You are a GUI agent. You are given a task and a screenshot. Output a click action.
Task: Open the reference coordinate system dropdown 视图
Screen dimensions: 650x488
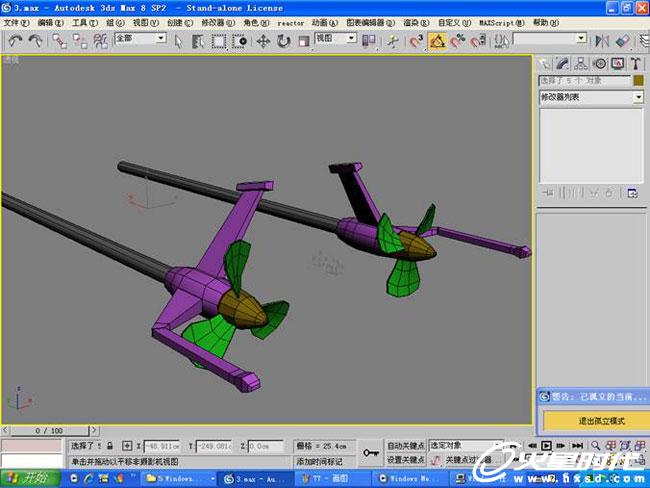tap(335, 39)
